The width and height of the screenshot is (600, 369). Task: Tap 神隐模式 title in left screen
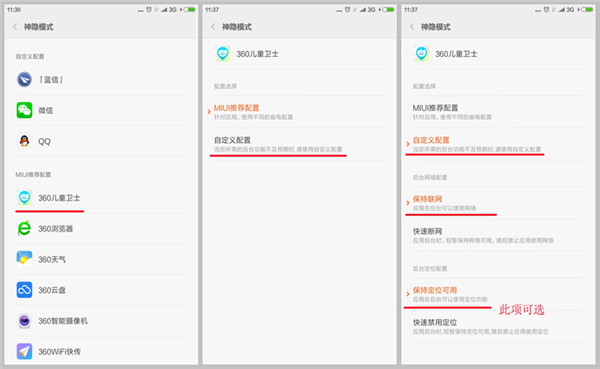39,27
